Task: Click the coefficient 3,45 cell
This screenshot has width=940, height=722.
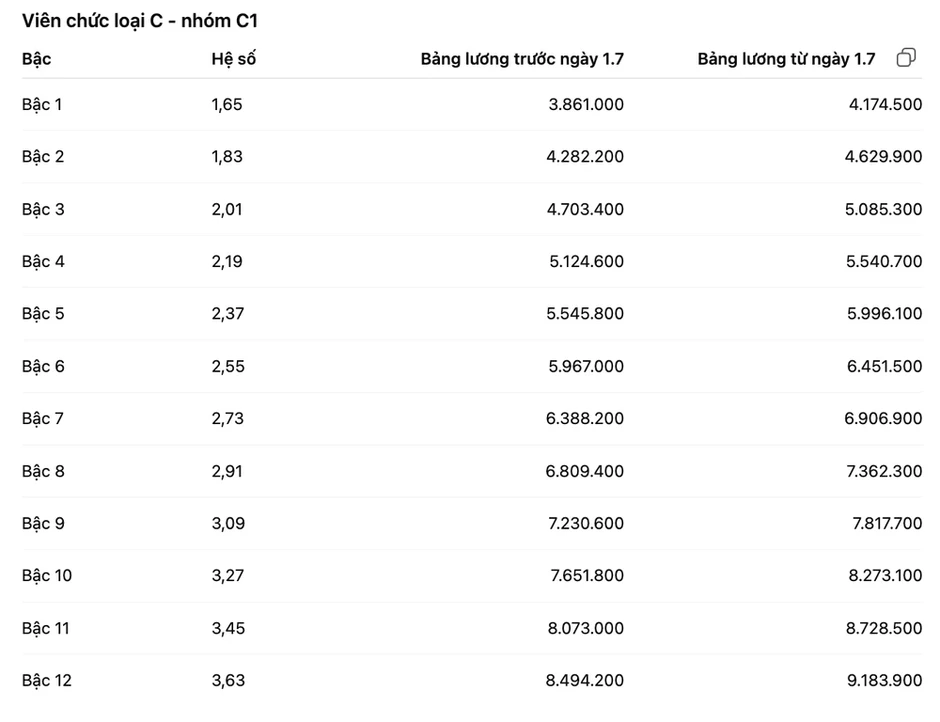Action: point(228,628)
